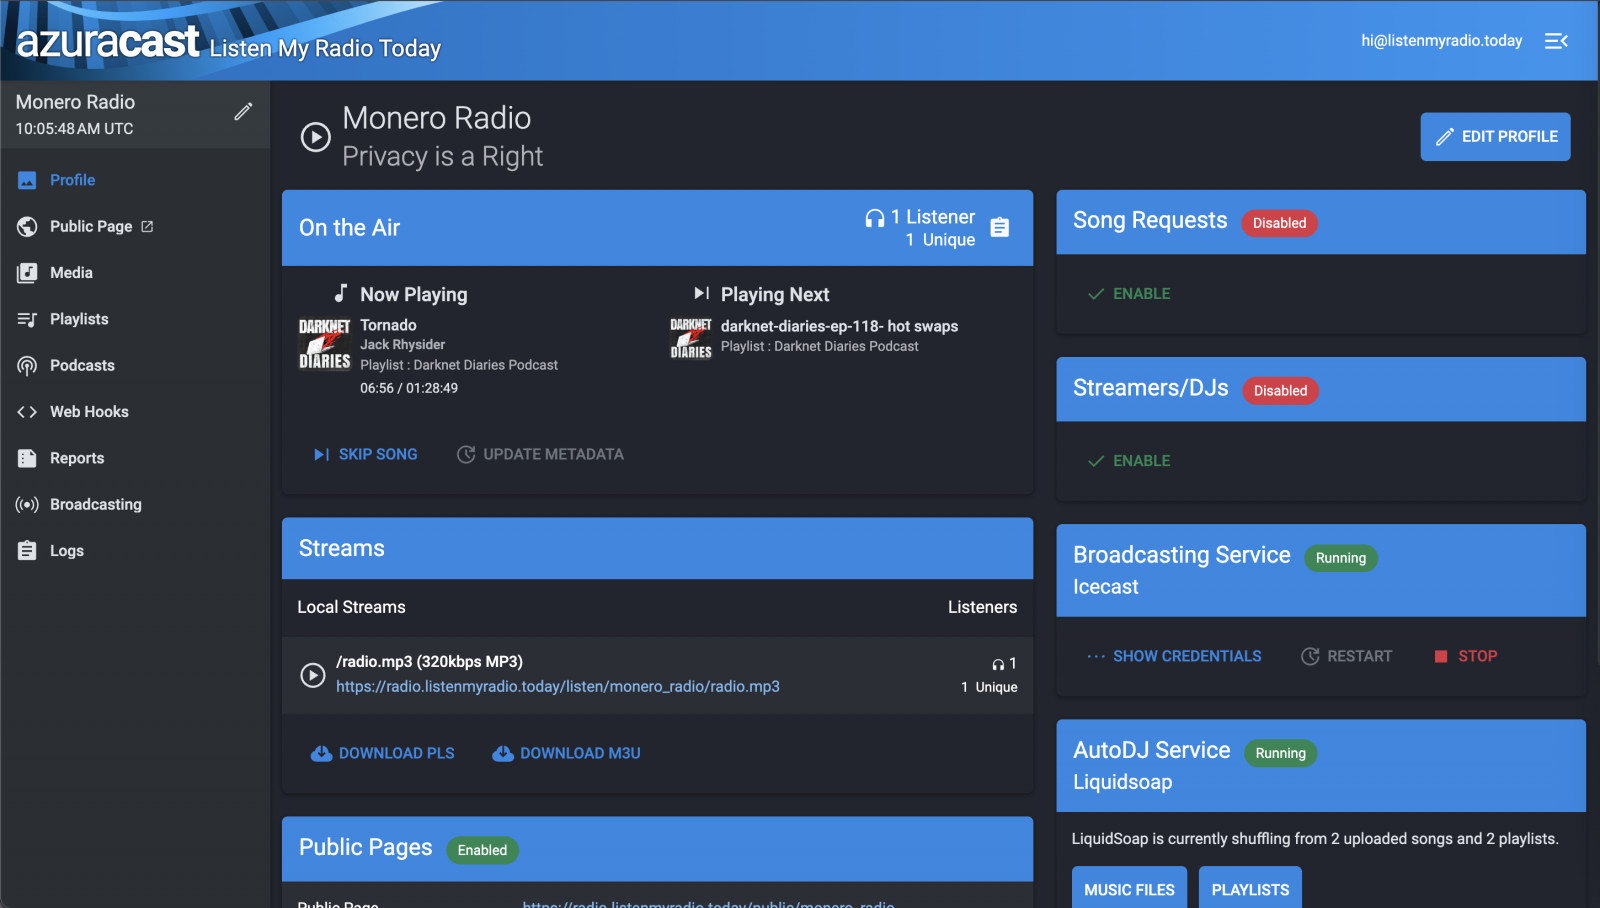Download the PLS playlist file
This screenshot has width=1600, height=908.
[x=383, y=753]
